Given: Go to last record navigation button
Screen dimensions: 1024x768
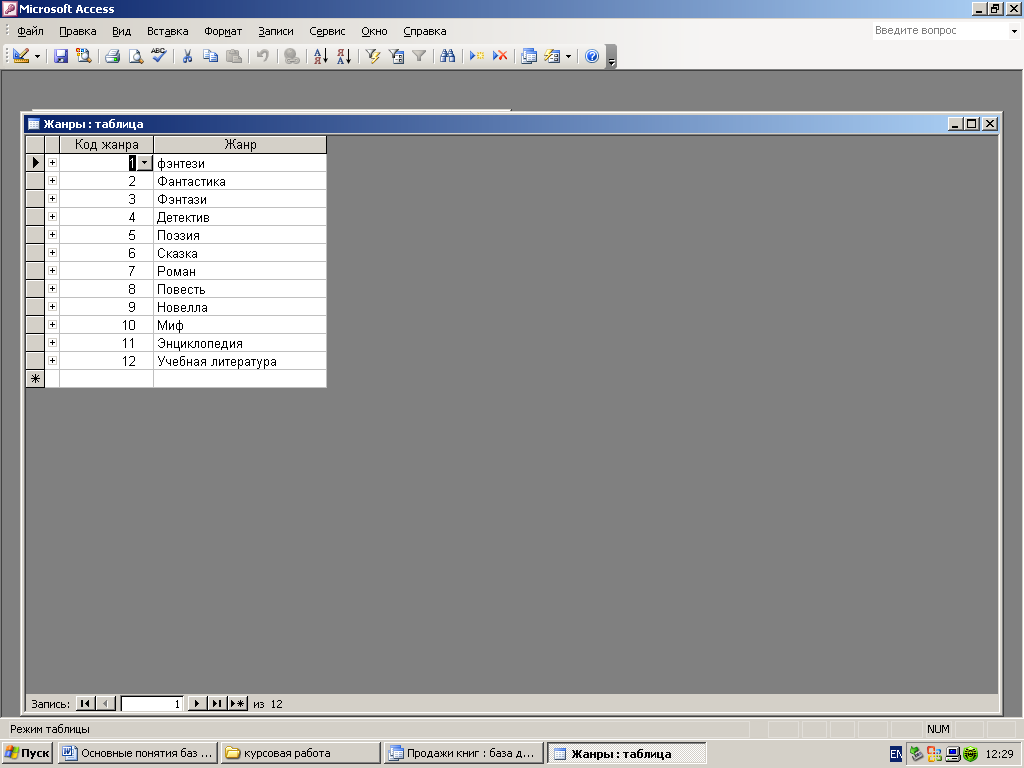Looking at the screenshot, I should 216,703.
